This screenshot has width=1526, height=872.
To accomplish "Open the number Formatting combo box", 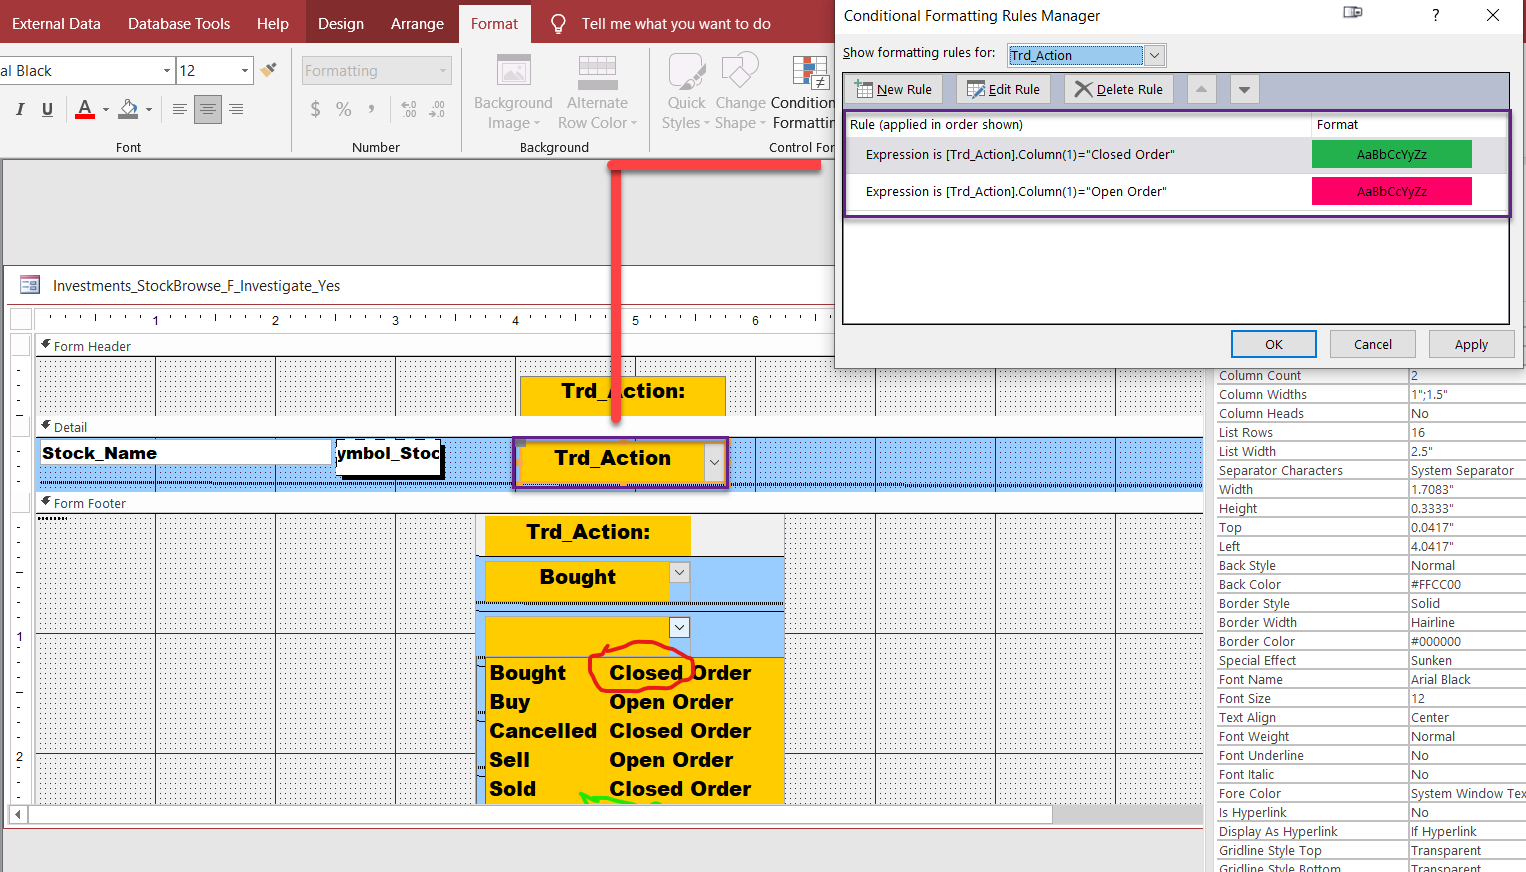I will tap(377, 70).
